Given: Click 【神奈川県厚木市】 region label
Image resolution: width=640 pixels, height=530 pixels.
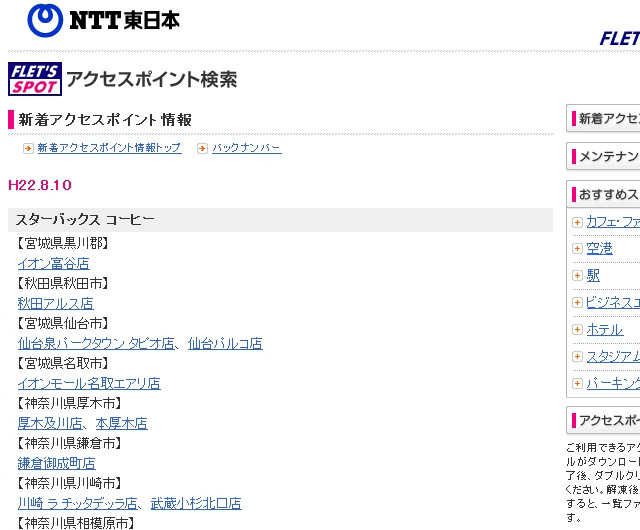Looking at the screenshot, I should (69, 403).
